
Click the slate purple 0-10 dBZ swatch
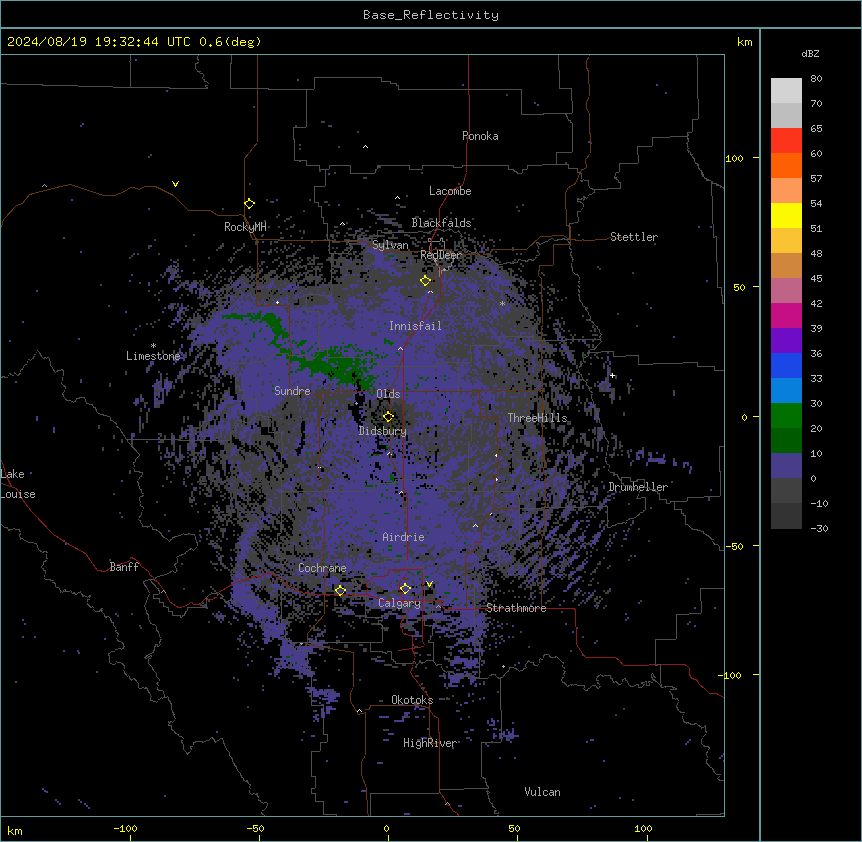pyautogui.click(x=786, y=466)
